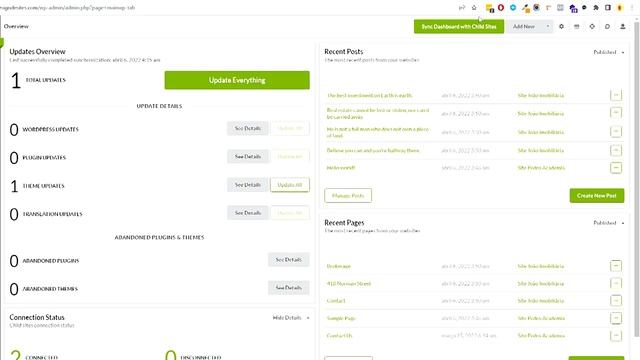Collapse Connection Status with Hide Details
This screenshot has width=640, height=360.
click(291, 318)
